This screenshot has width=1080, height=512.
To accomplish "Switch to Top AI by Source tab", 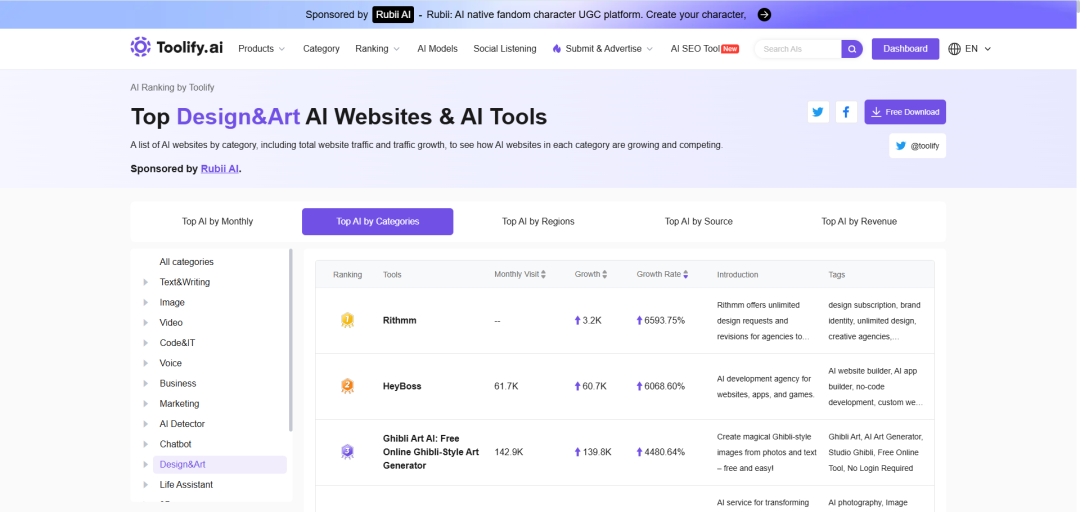I will pyautogui.click(x=698, y=222).
